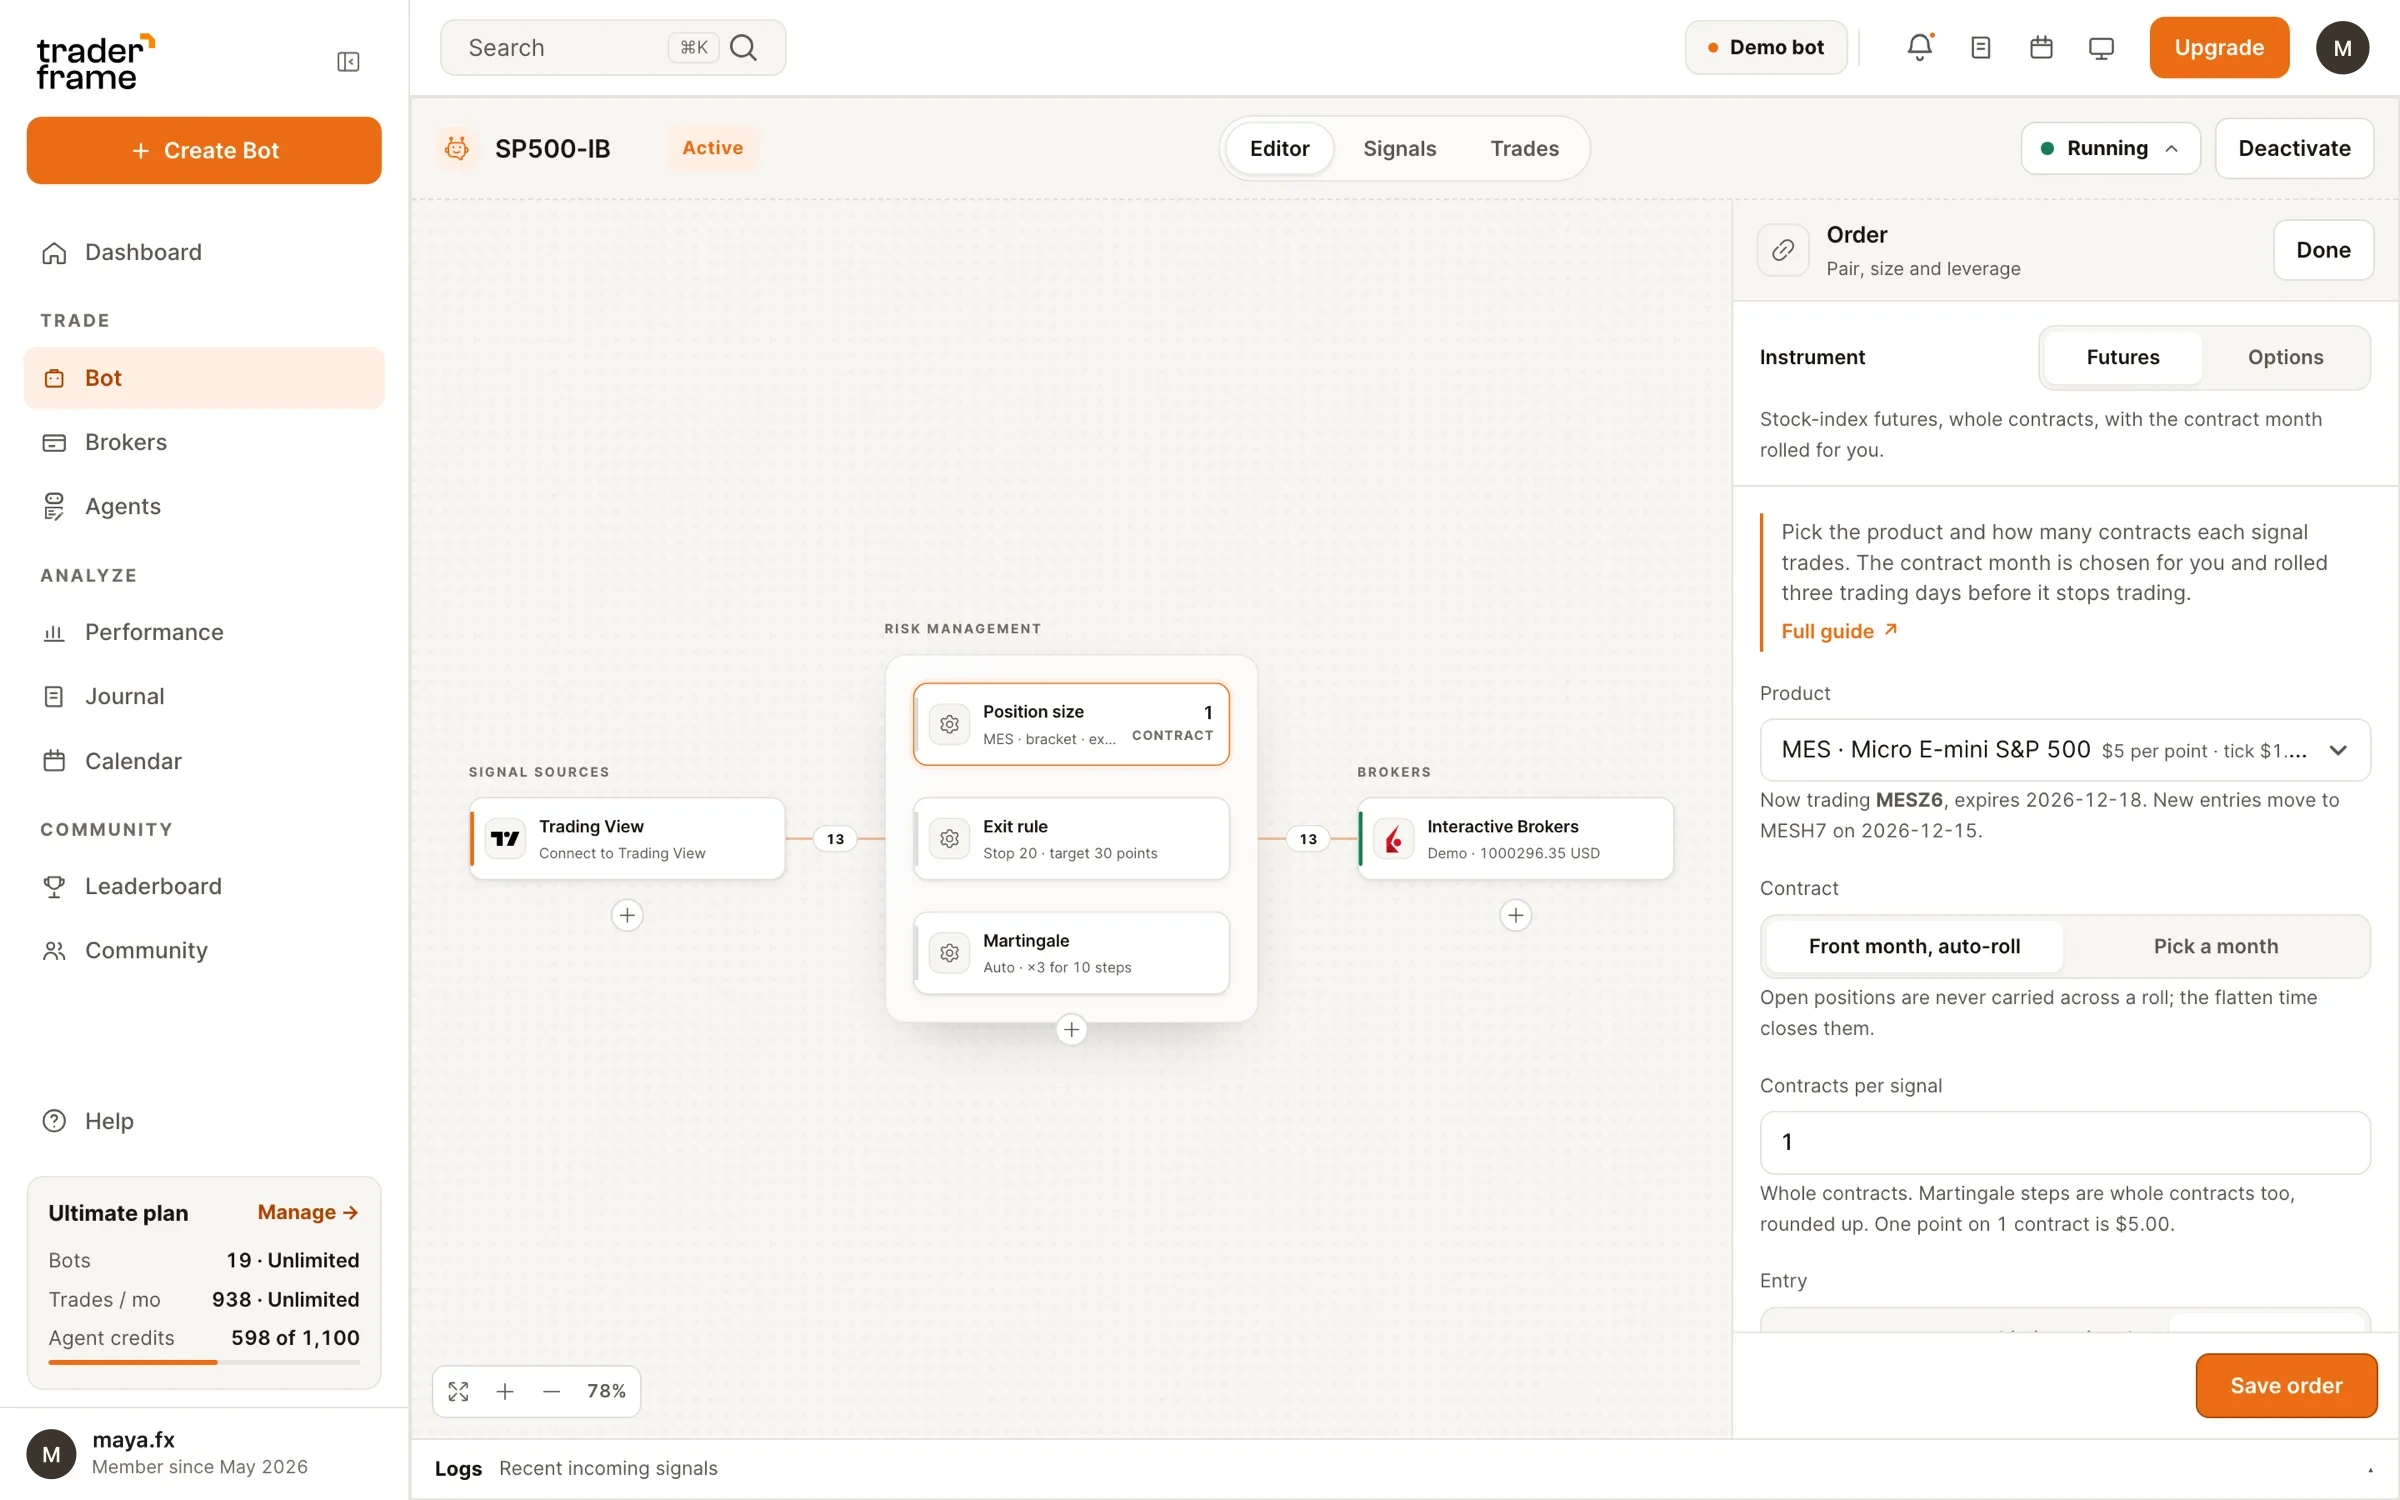Zoom out on the canvas
The height and width of the screenshot is (1500, 2400).
click(x=551, y=1391)
